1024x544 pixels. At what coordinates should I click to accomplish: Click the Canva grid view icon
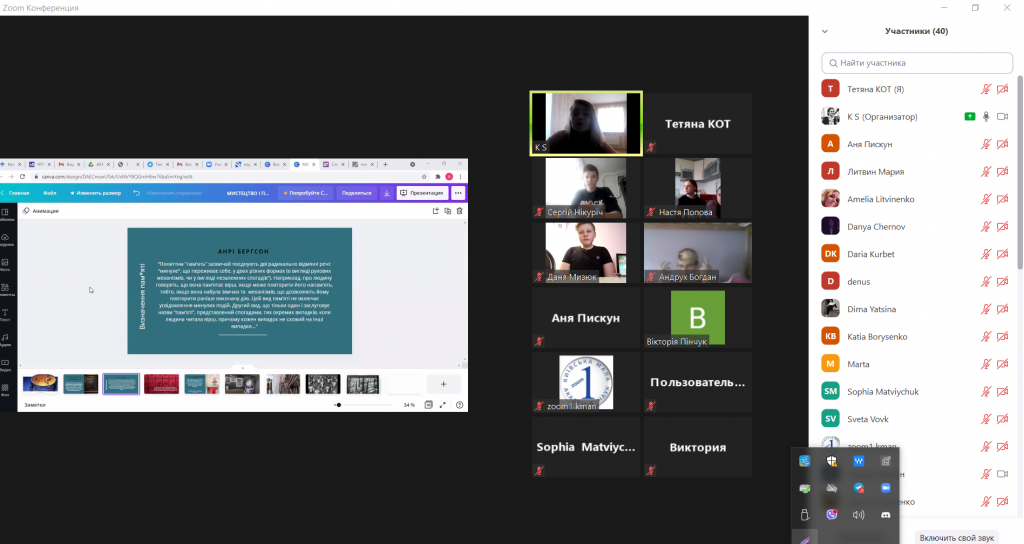[428, 405]
